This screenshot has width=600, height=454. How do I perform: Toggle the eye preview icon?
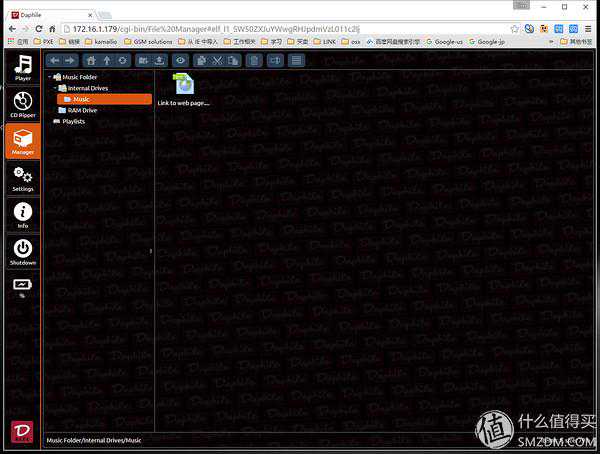tap(180, 61)
